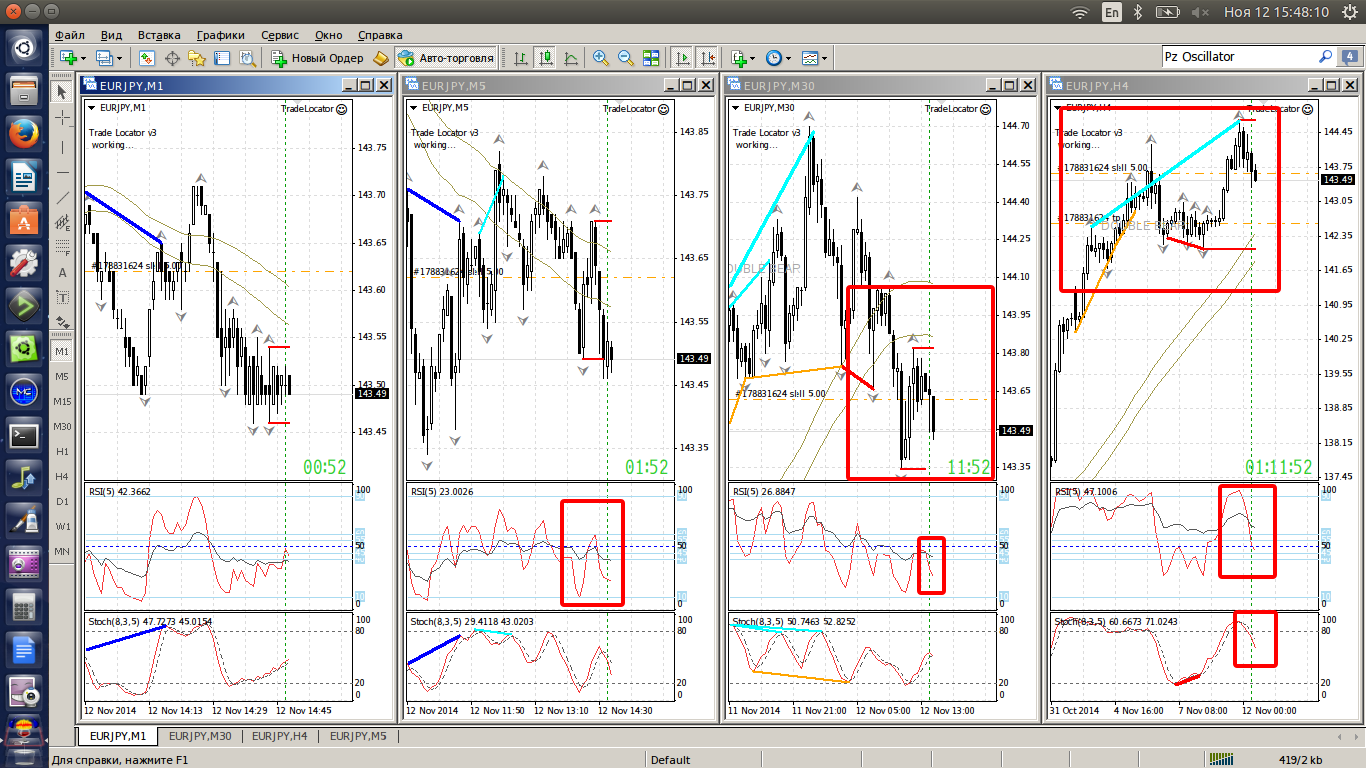Expand the Indicators dropdown arrow
The width and height of the screenshot is (1366, 768).
(x=752, y=58)
